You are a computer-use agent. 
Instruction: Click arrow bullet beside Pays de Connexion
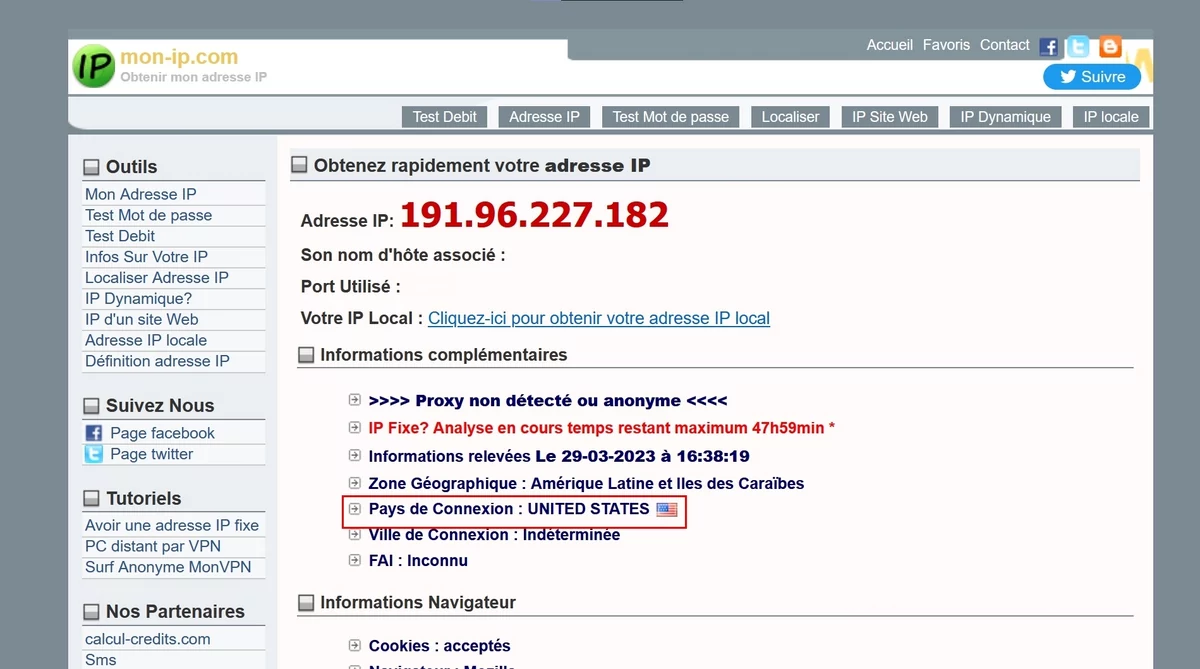coord(354,508)
